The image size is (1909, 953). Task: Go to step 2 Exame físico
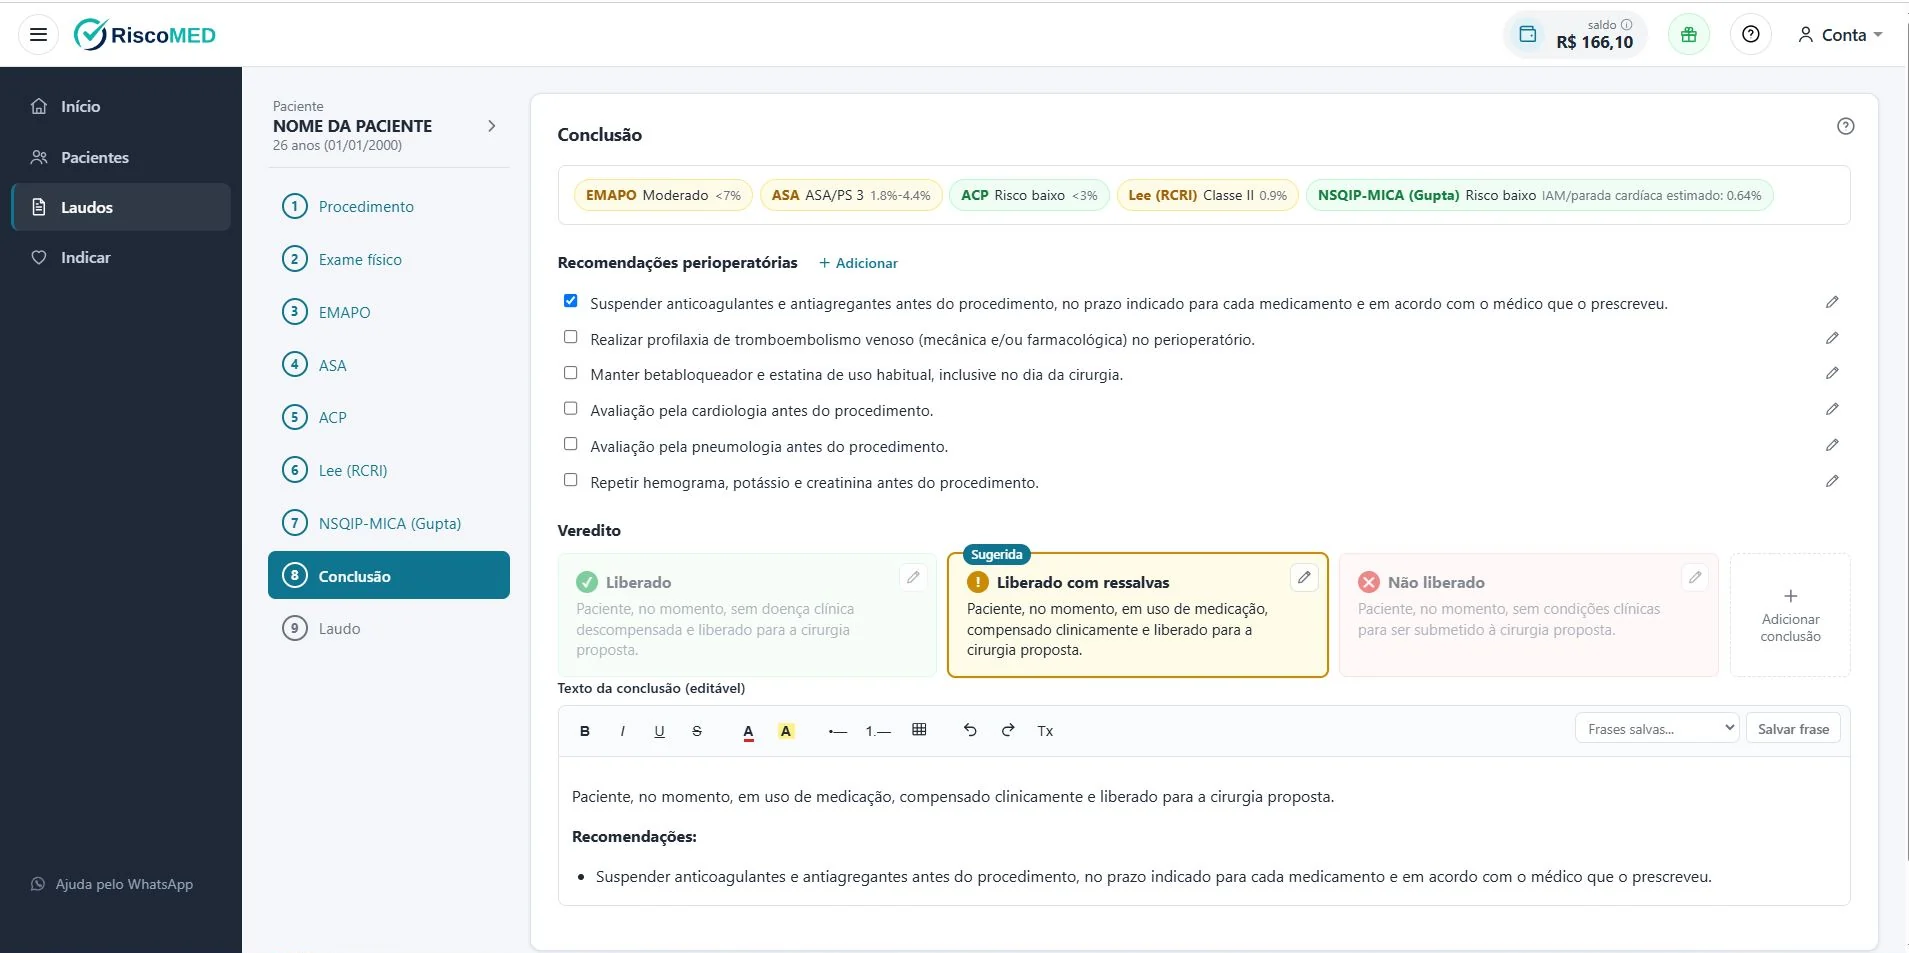coord(389,259)
